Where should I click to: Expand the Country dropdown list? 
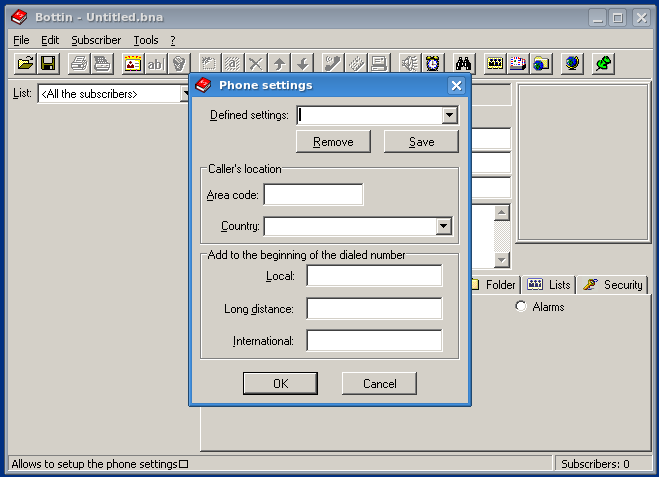click(x=443, y=226)
